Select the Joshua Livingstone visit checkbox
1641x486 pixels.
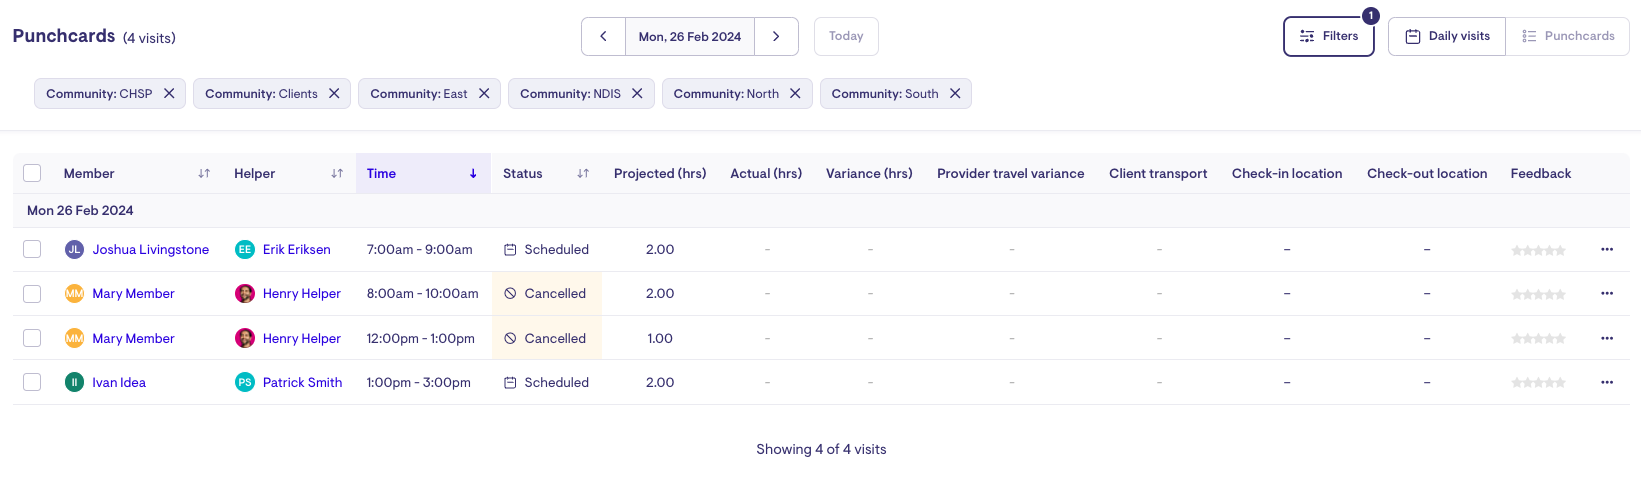(32, 249)
